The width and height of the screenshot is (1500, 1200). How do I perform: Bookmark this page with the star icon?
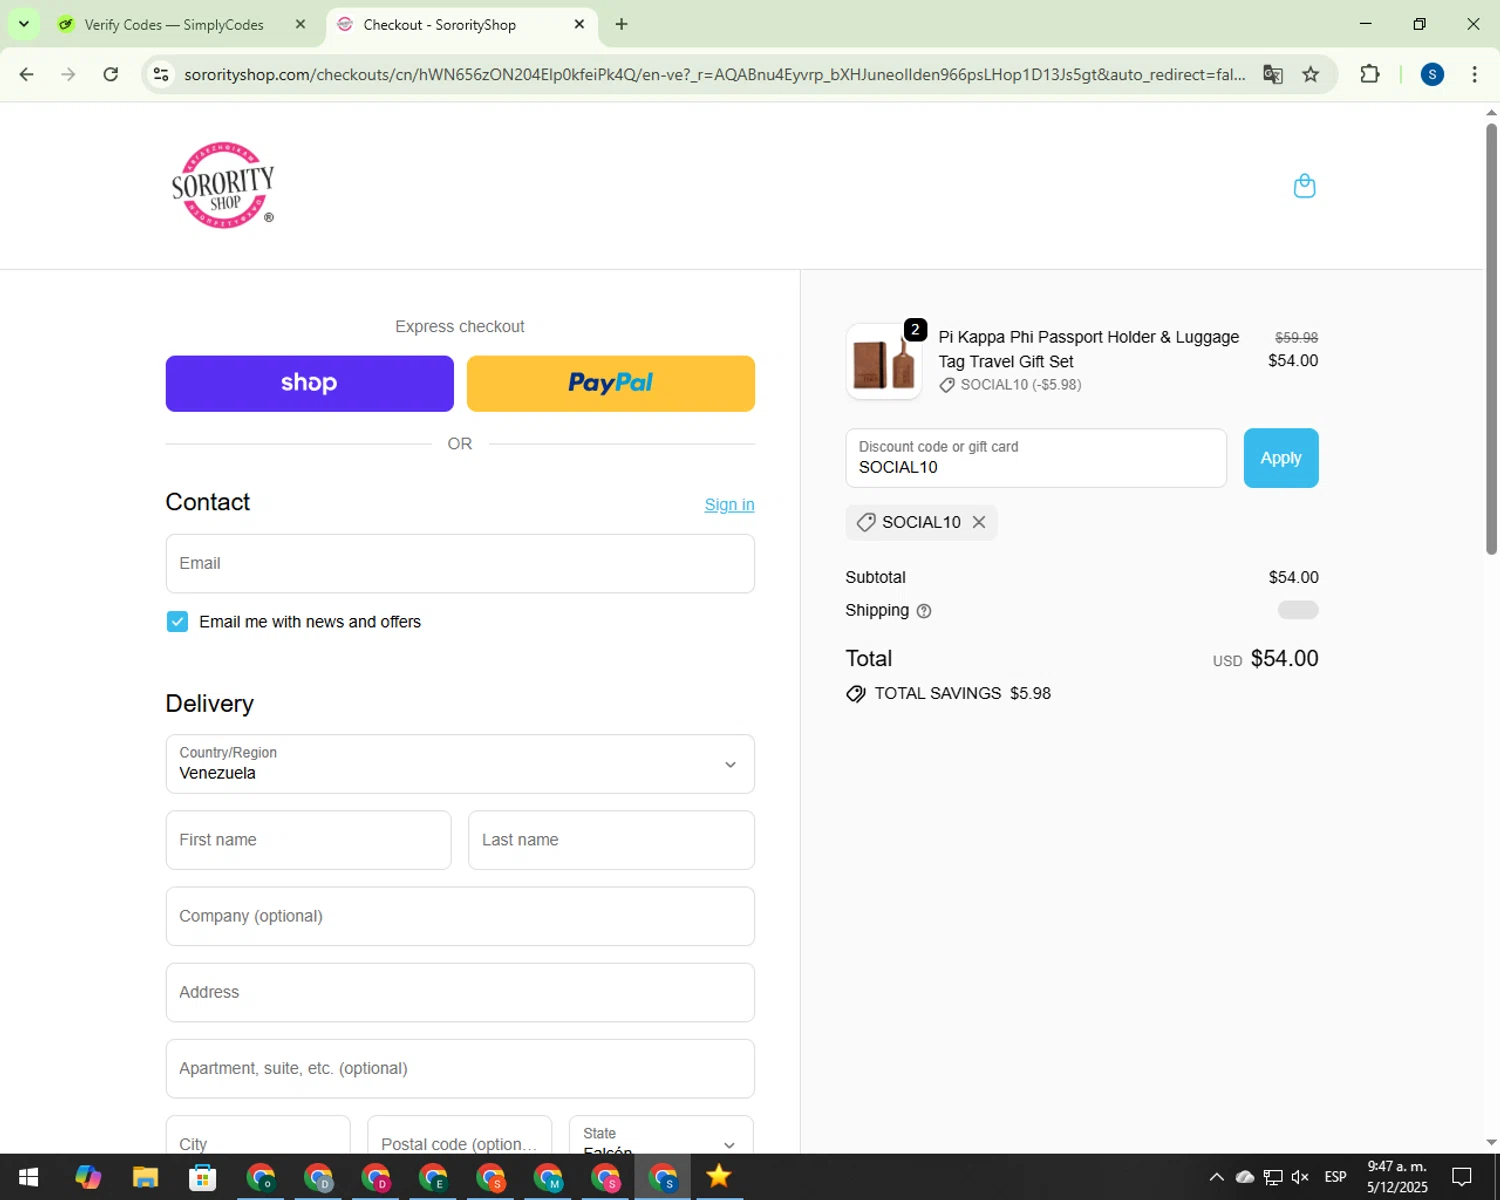[1310, 74]
